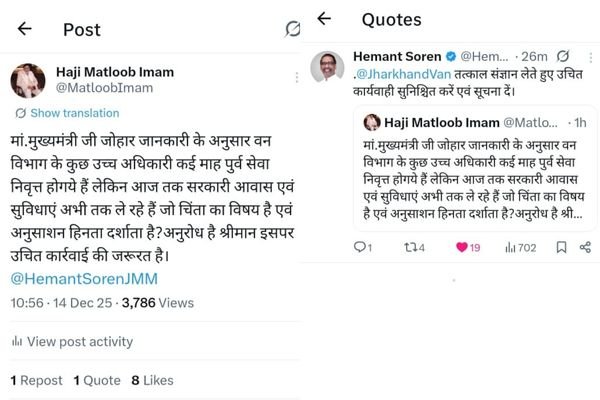The height and width of the screenshot is (400, 600).
Task: Repost Hemant Soren's quote post
Action: point(415,247)
